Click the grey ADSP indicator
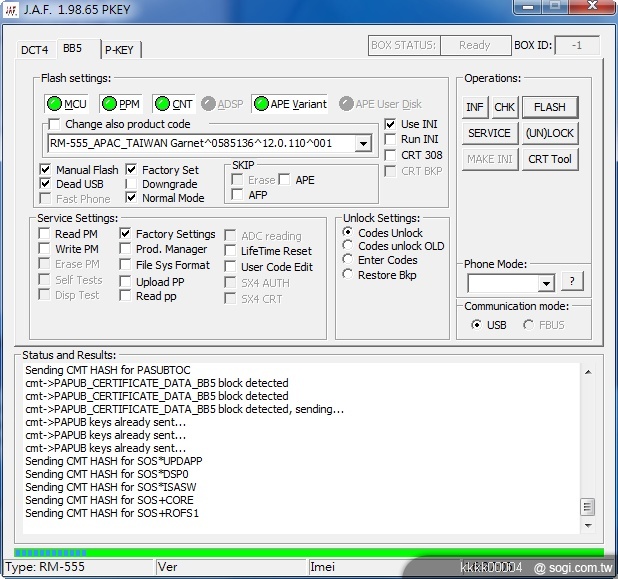 (222, 104)
